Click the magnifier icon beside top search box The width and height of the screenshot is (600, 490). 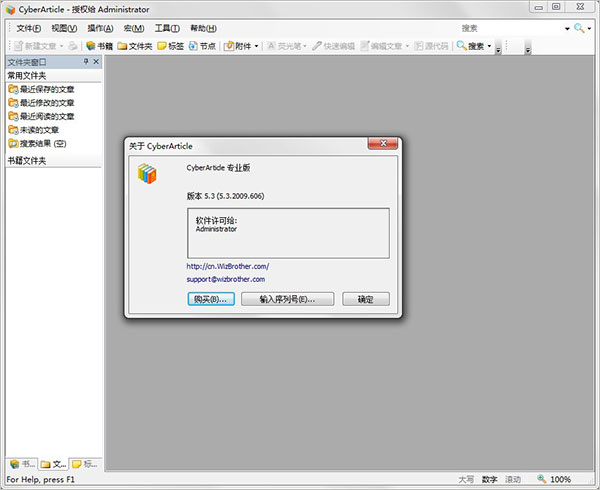click(x=579, y=28)
